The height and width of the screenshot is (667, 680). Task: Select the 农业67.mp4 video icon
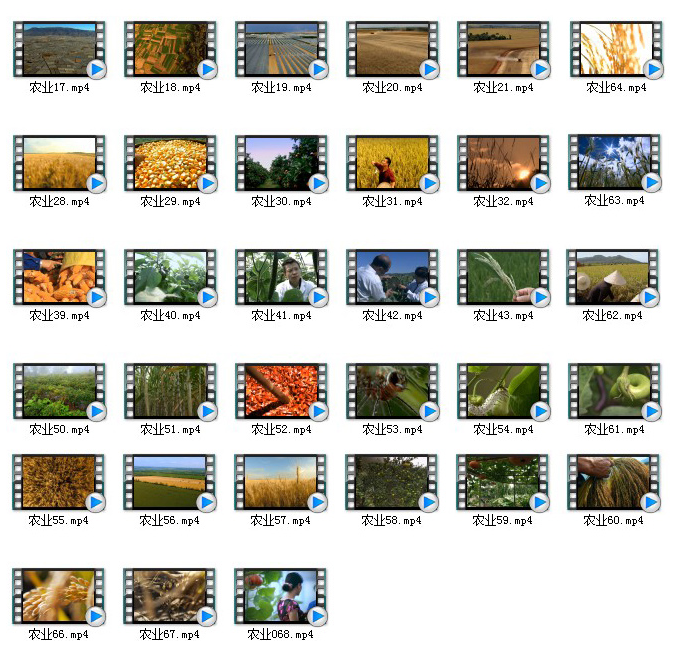[170, 597]
